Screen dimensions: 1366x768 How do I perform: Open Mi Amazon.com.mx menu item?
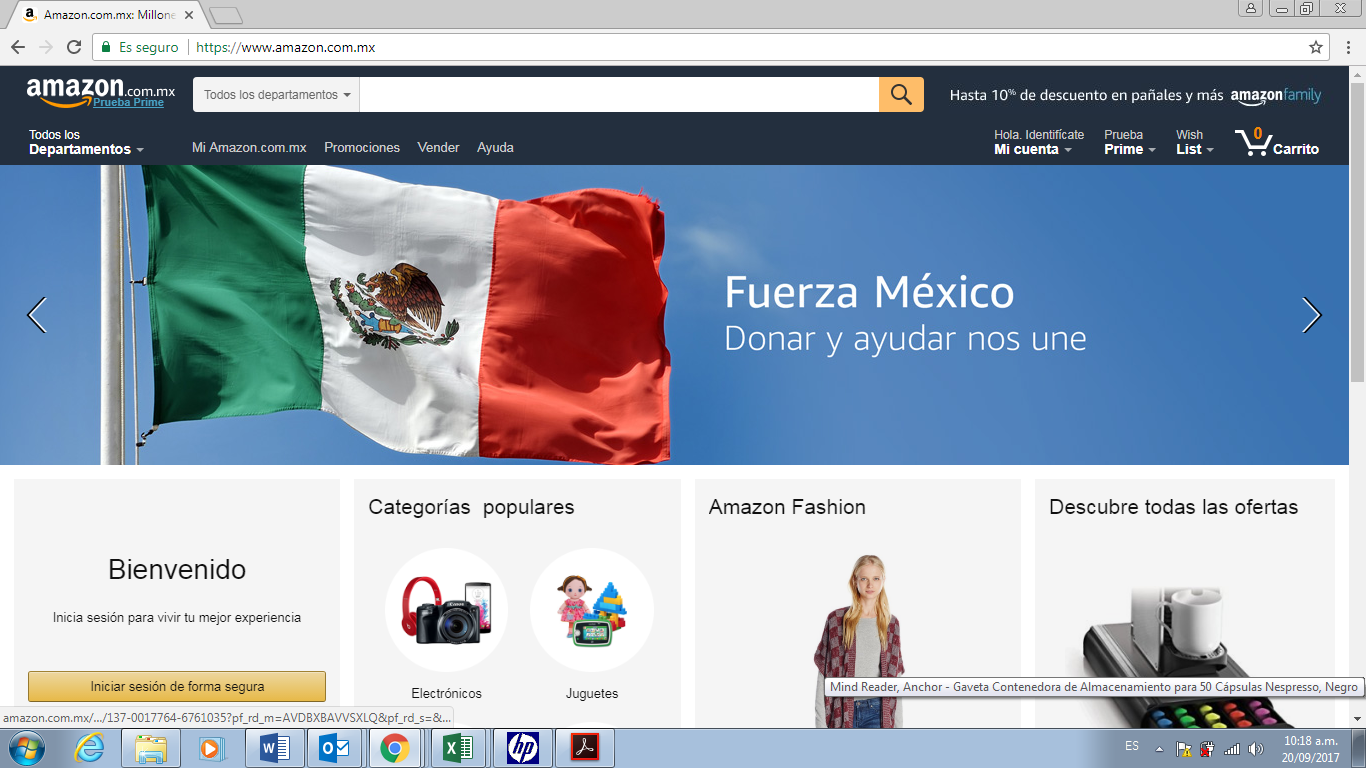pos(249,147)
